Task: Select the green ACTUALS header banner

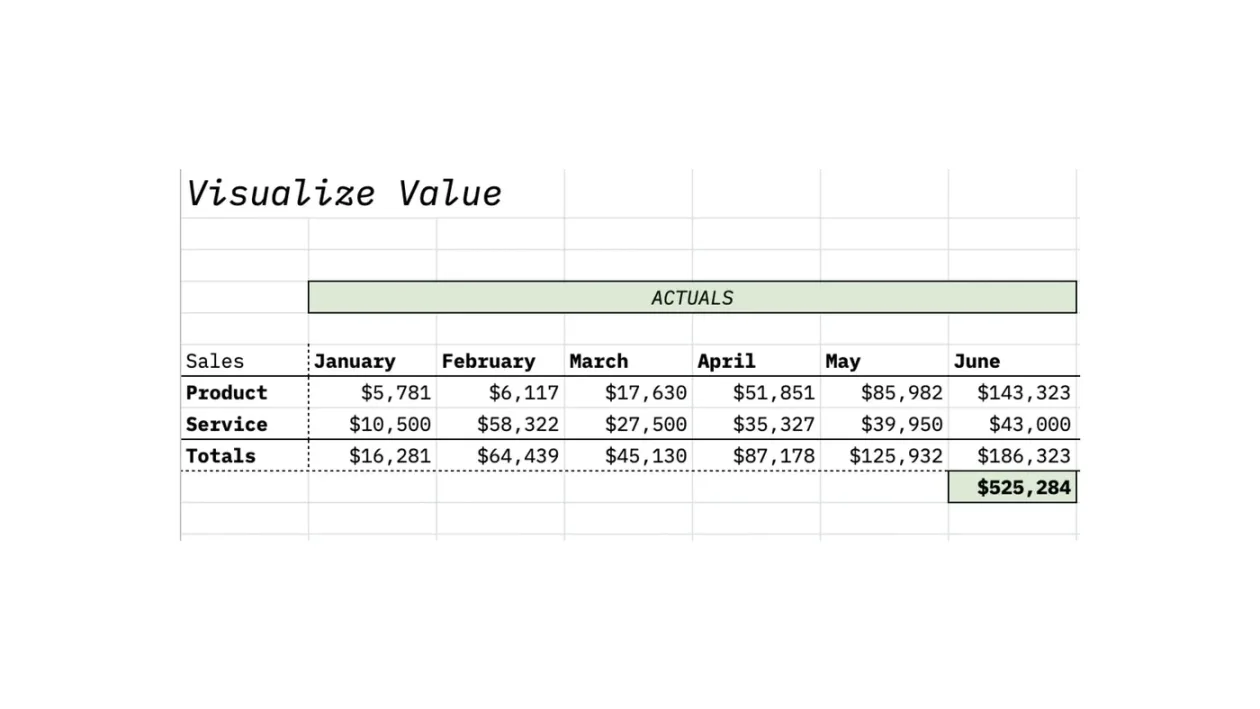Action: tap(692, 297)
